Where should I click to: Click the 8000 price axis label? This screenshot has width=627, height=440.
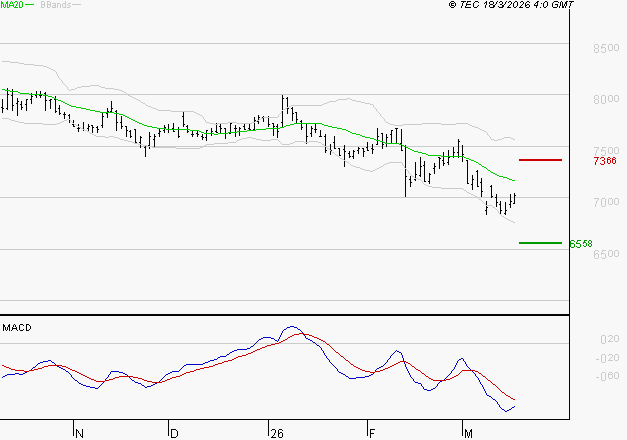(x=606, y=99)
